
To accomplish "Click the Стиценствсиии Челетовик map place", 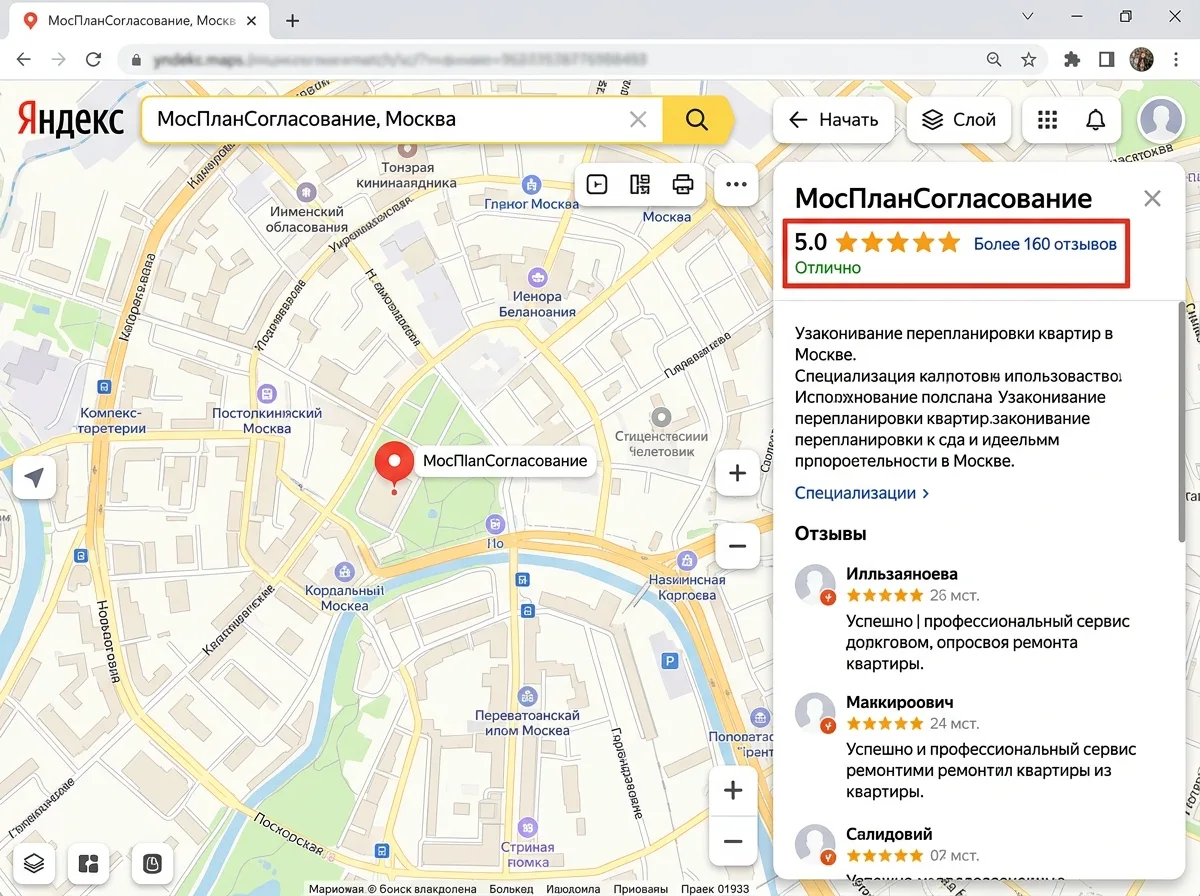I will 661,434.
